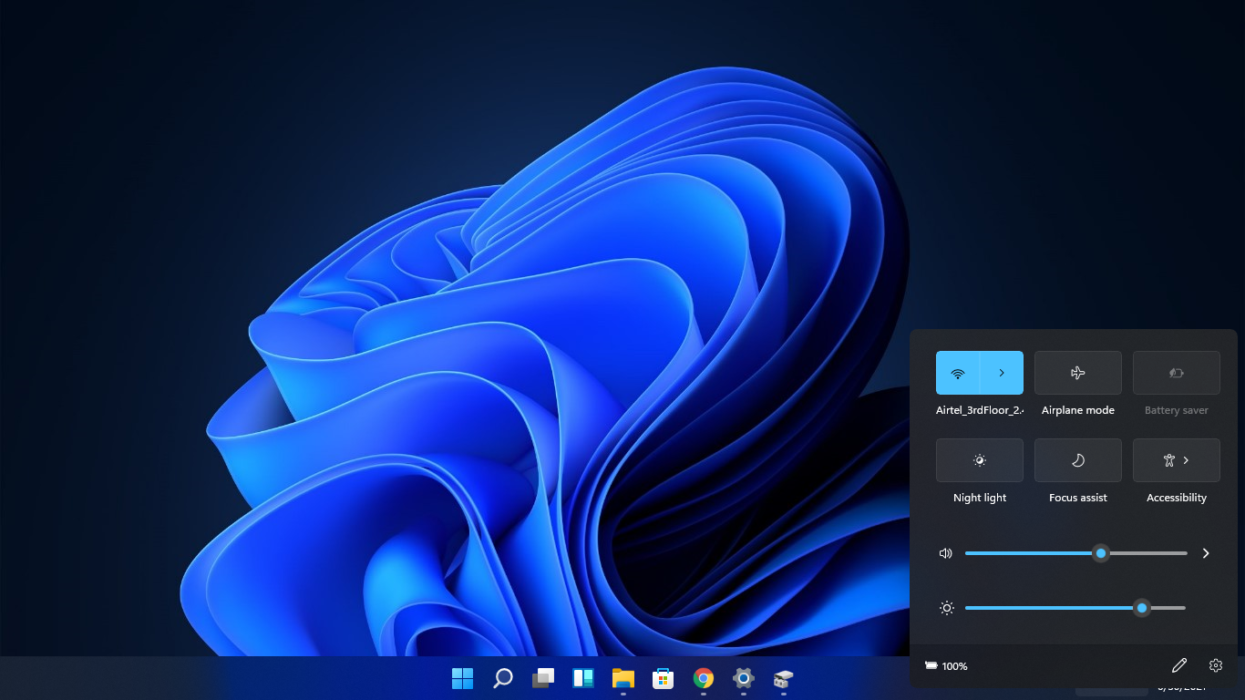Launch Google Chrome from the taskbar
The image size is (1245, 700).
[703, 679]
